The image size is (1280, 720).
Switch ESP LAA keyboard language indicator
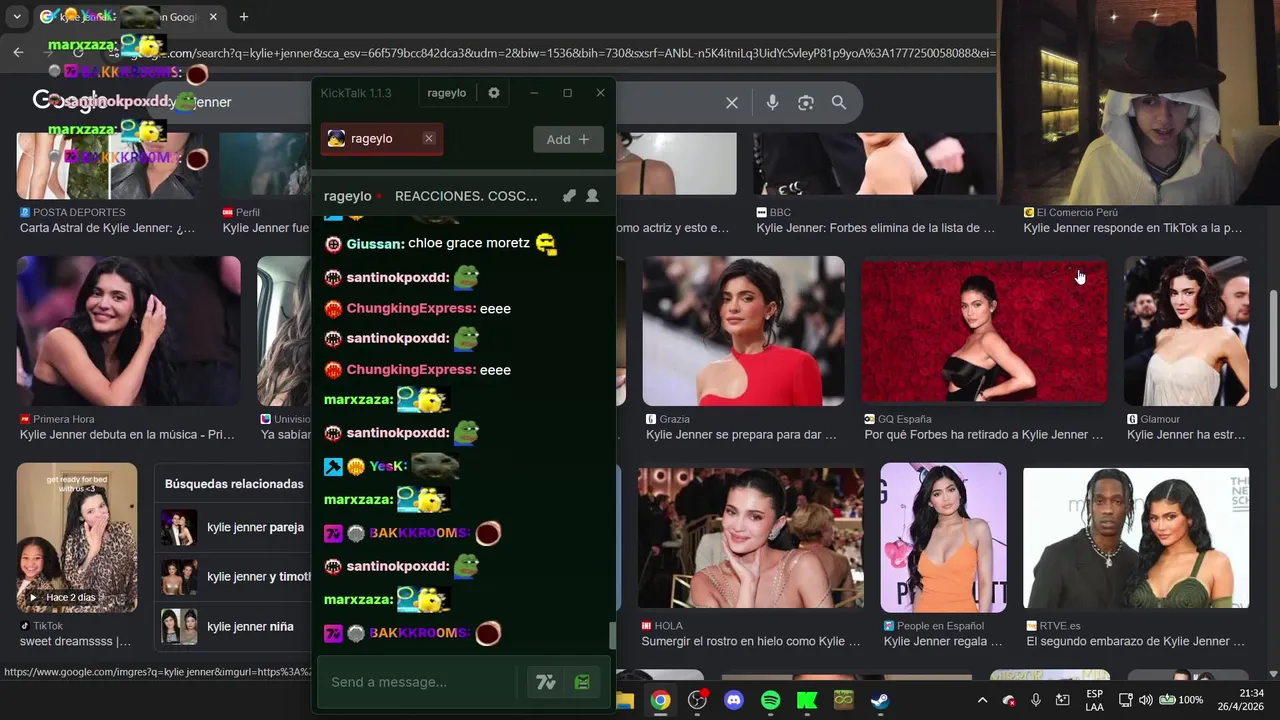[1094, 700]
